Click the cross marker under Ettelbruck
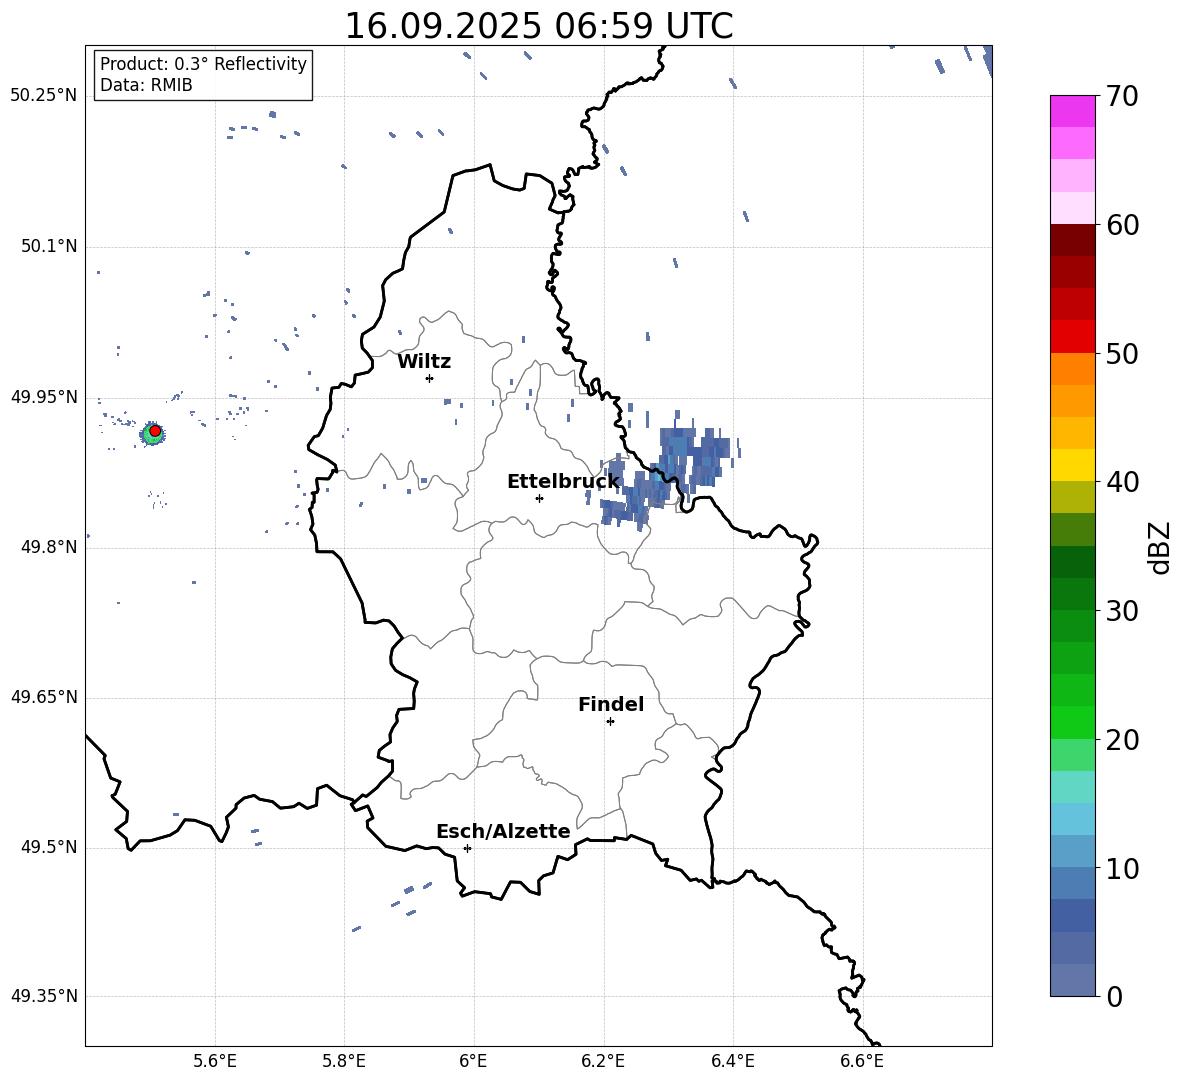The image size is (1184, 1081). [x=539, y=498]
